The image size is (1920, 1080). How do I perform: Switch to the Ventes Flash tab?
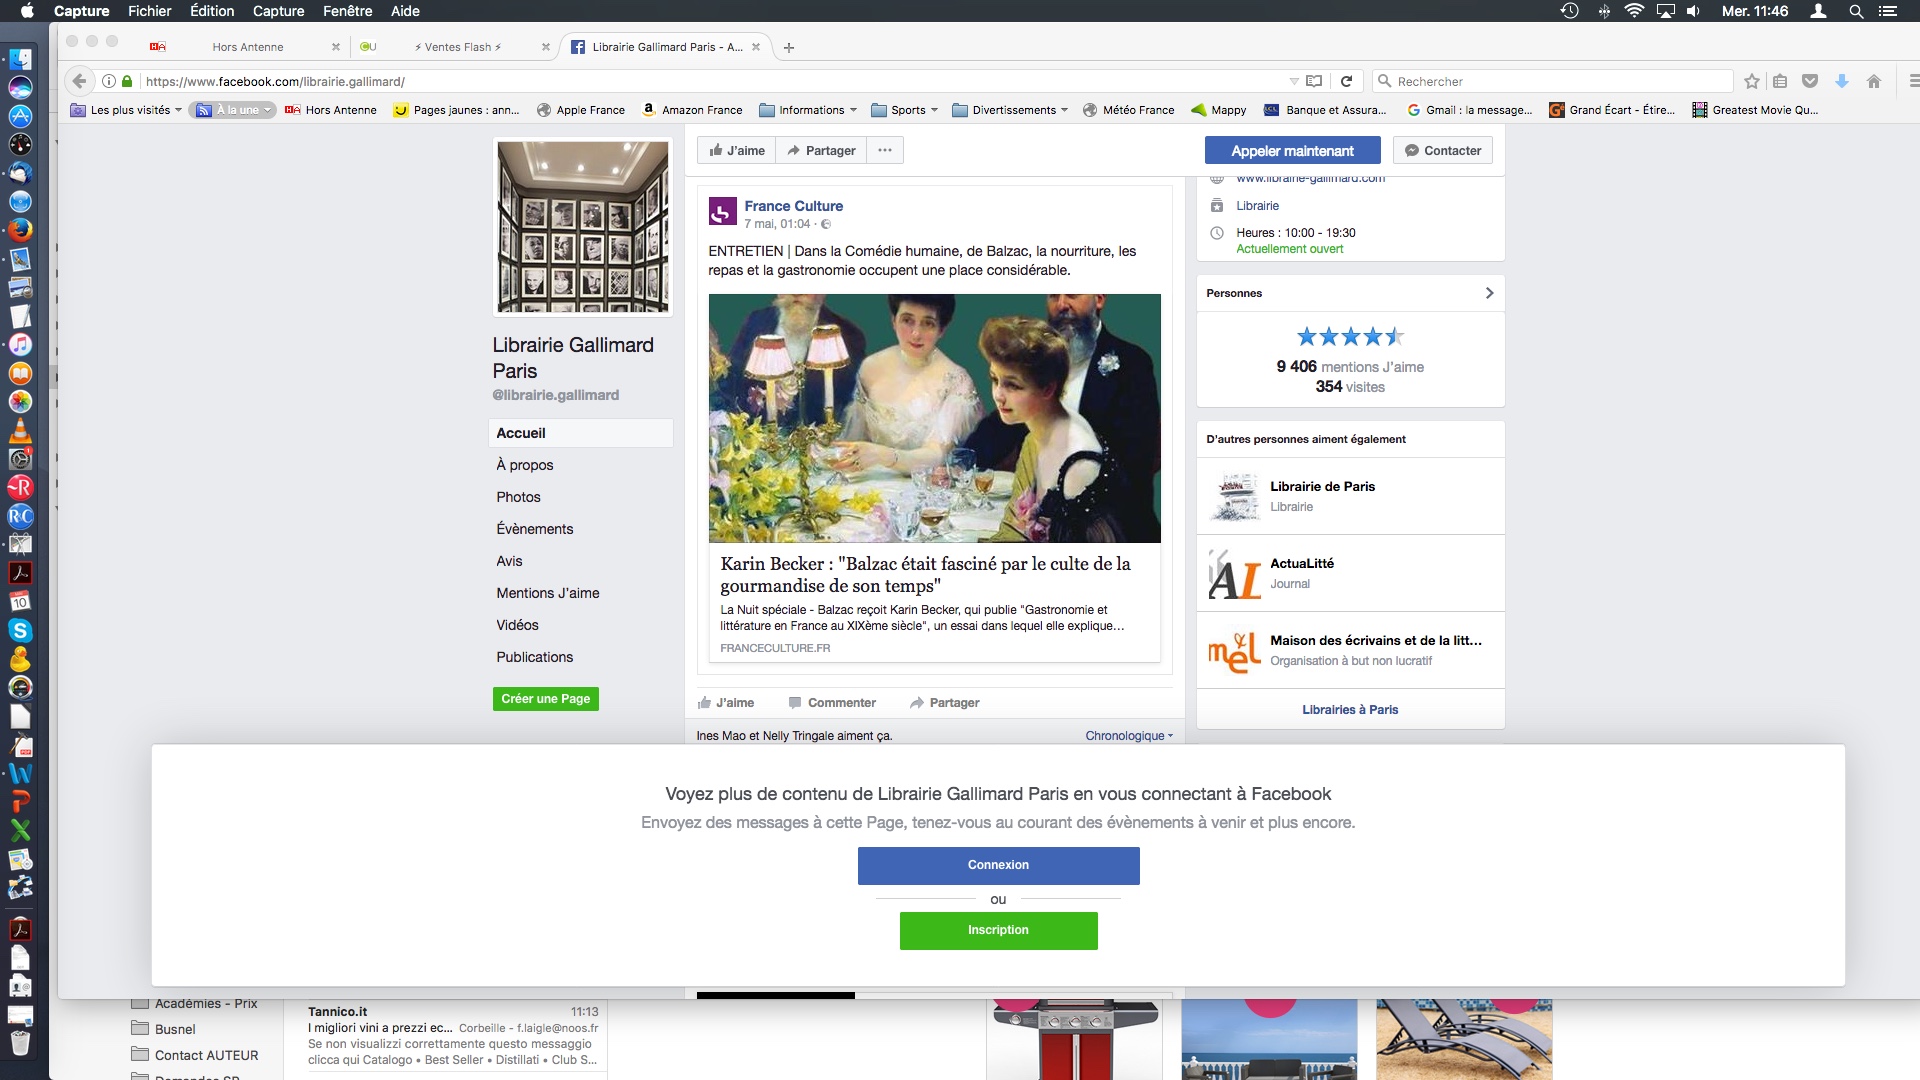tap(455, 47)
